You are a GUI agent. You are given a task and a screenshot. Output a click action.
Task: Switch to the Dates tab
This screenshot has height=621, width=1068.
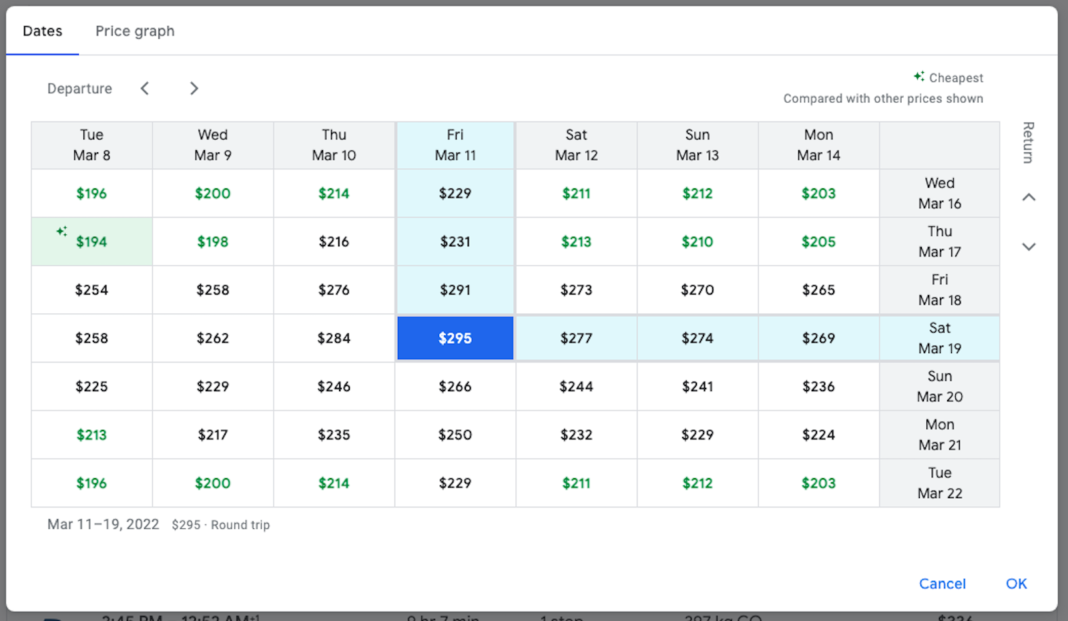[42, 31]
